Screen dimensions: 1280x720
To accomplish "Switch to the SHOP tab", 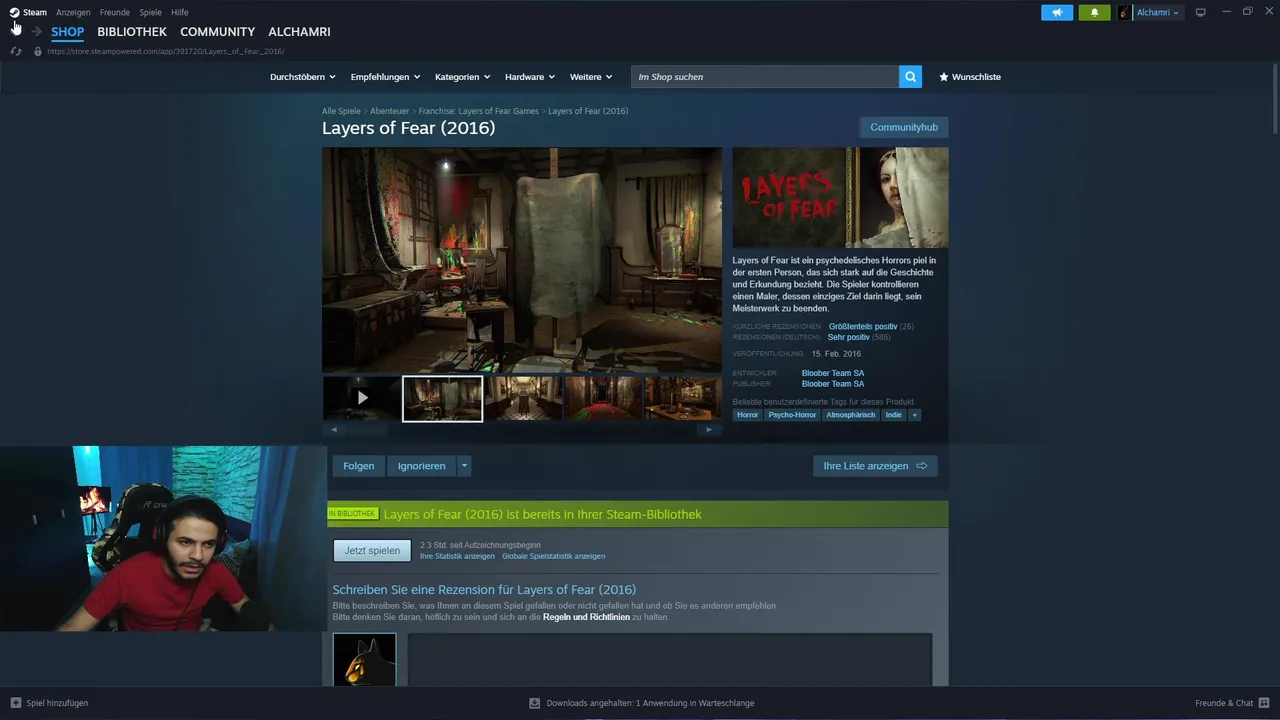I will (x=68, y=32).
